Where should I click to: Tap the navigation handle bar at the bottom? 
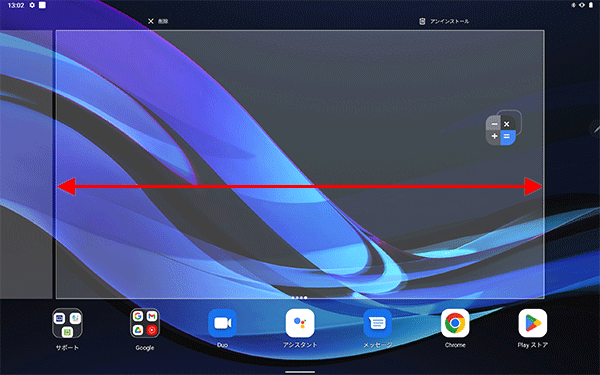(300, 372)
